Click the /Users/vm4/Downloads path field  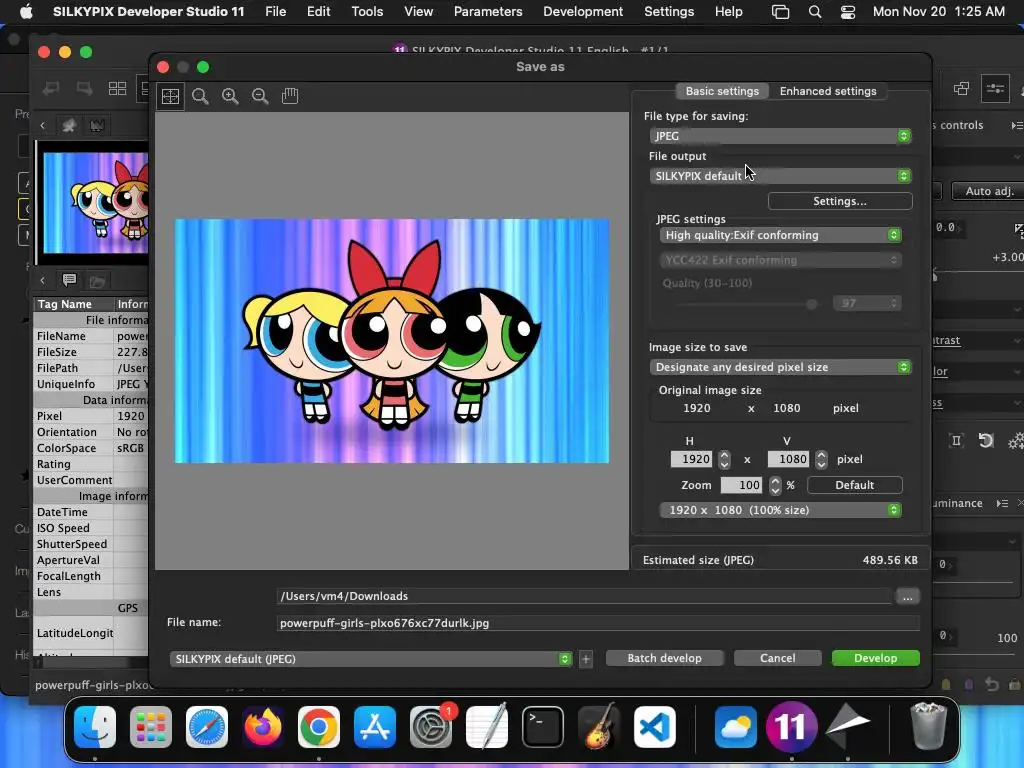tap(584, 596)
